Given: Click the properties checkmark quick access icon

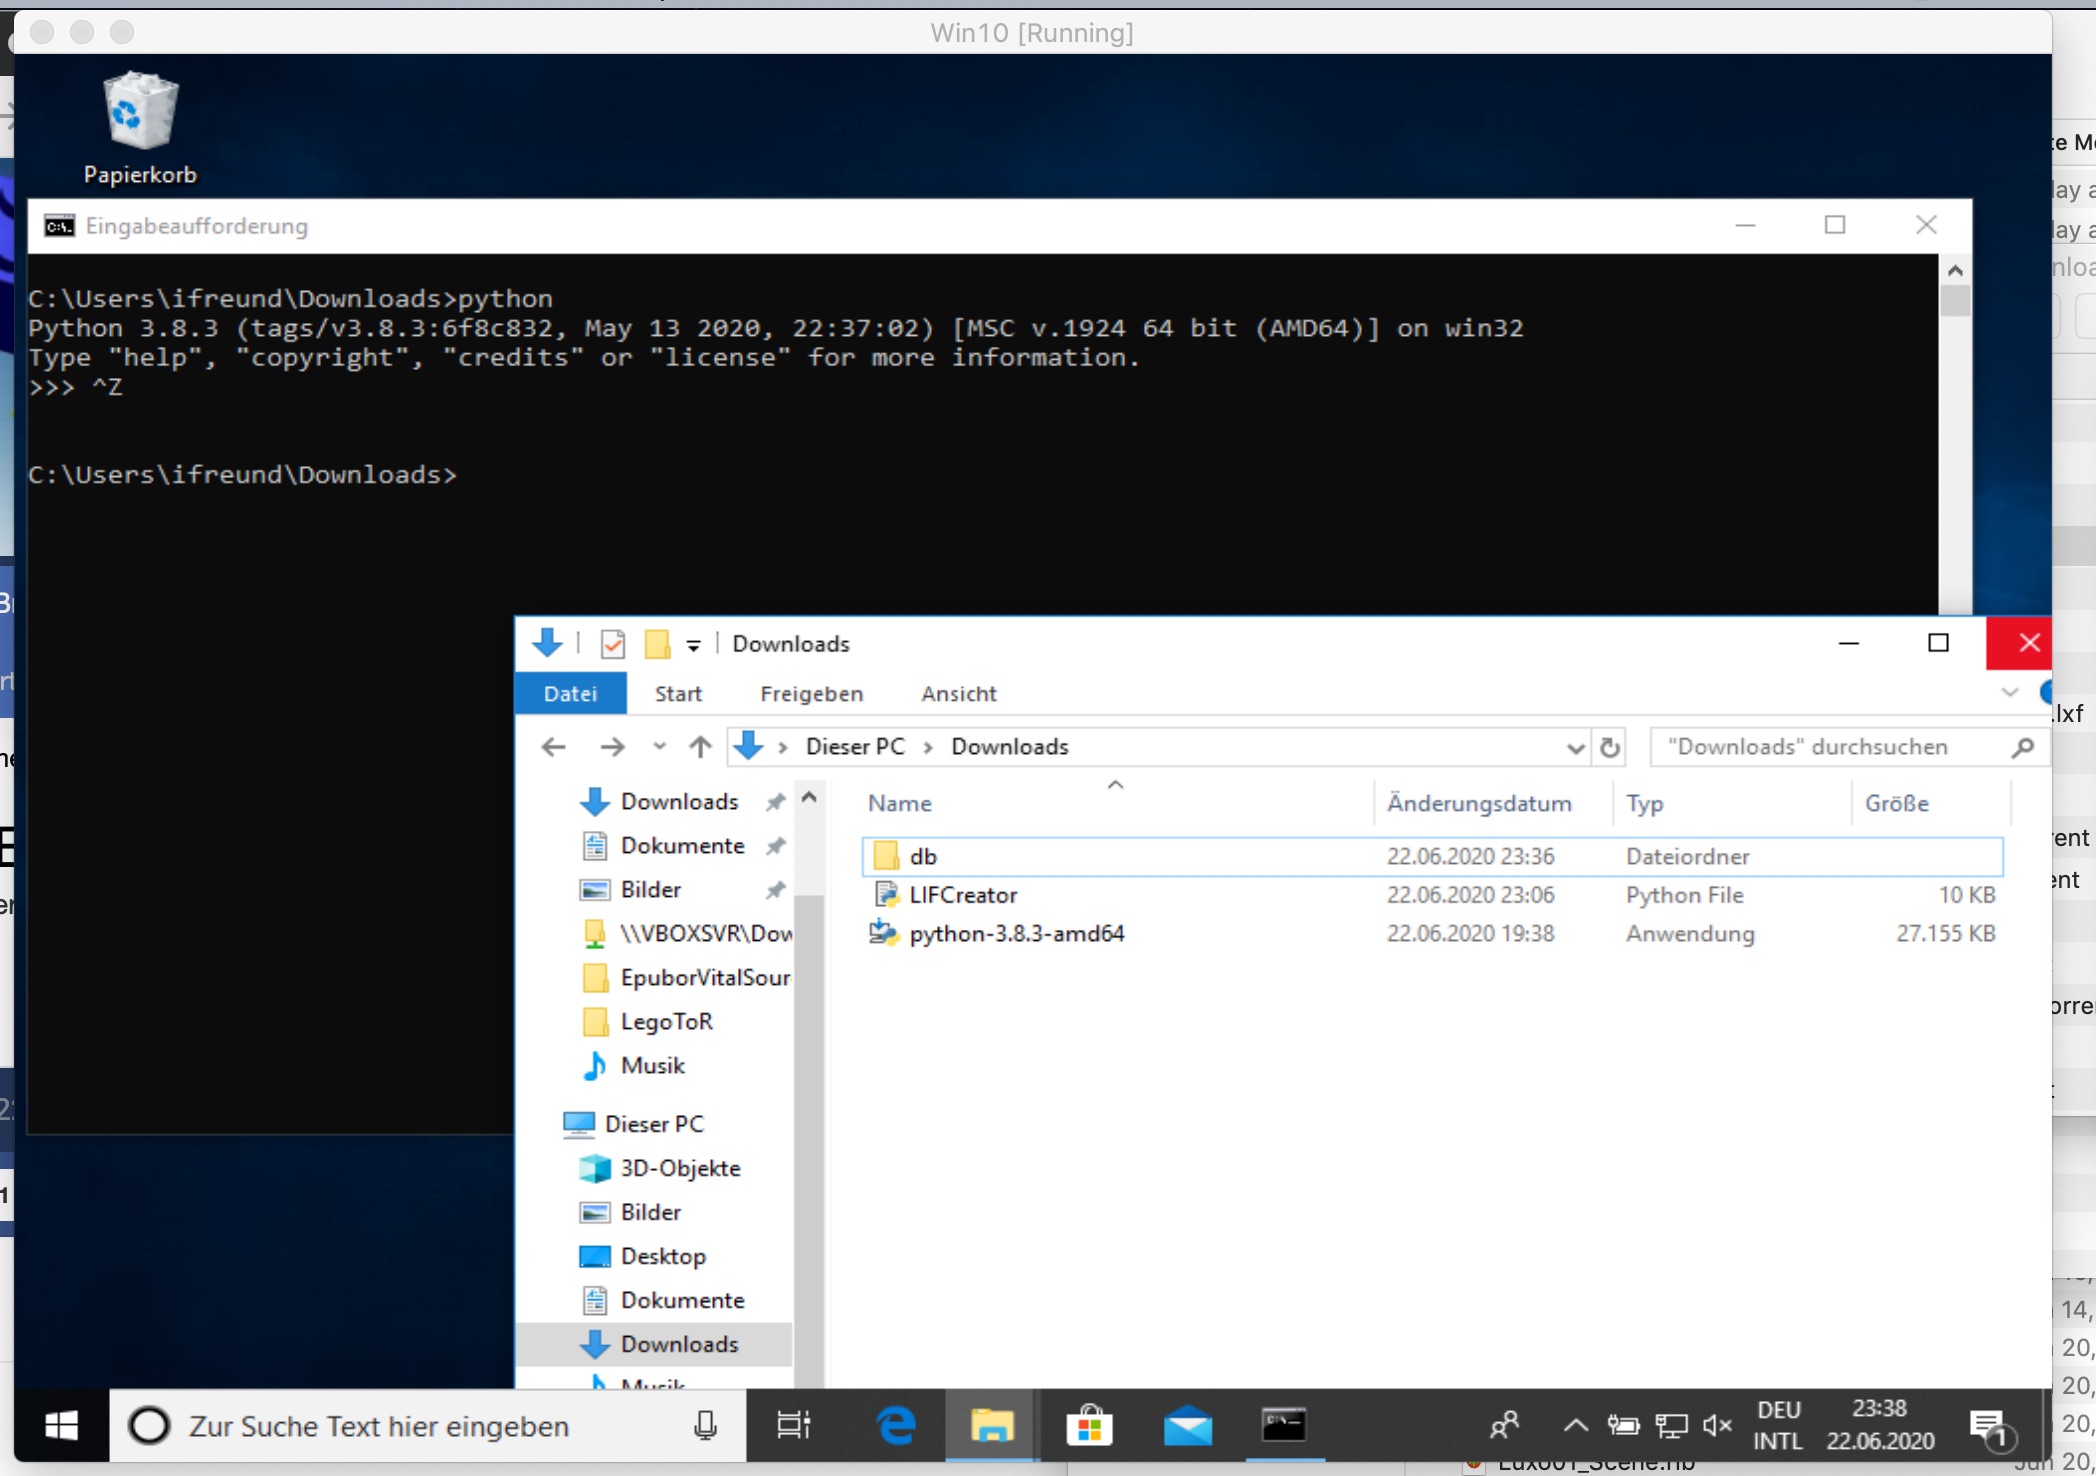Looking at the screenshot, I should tap(612, 644).
